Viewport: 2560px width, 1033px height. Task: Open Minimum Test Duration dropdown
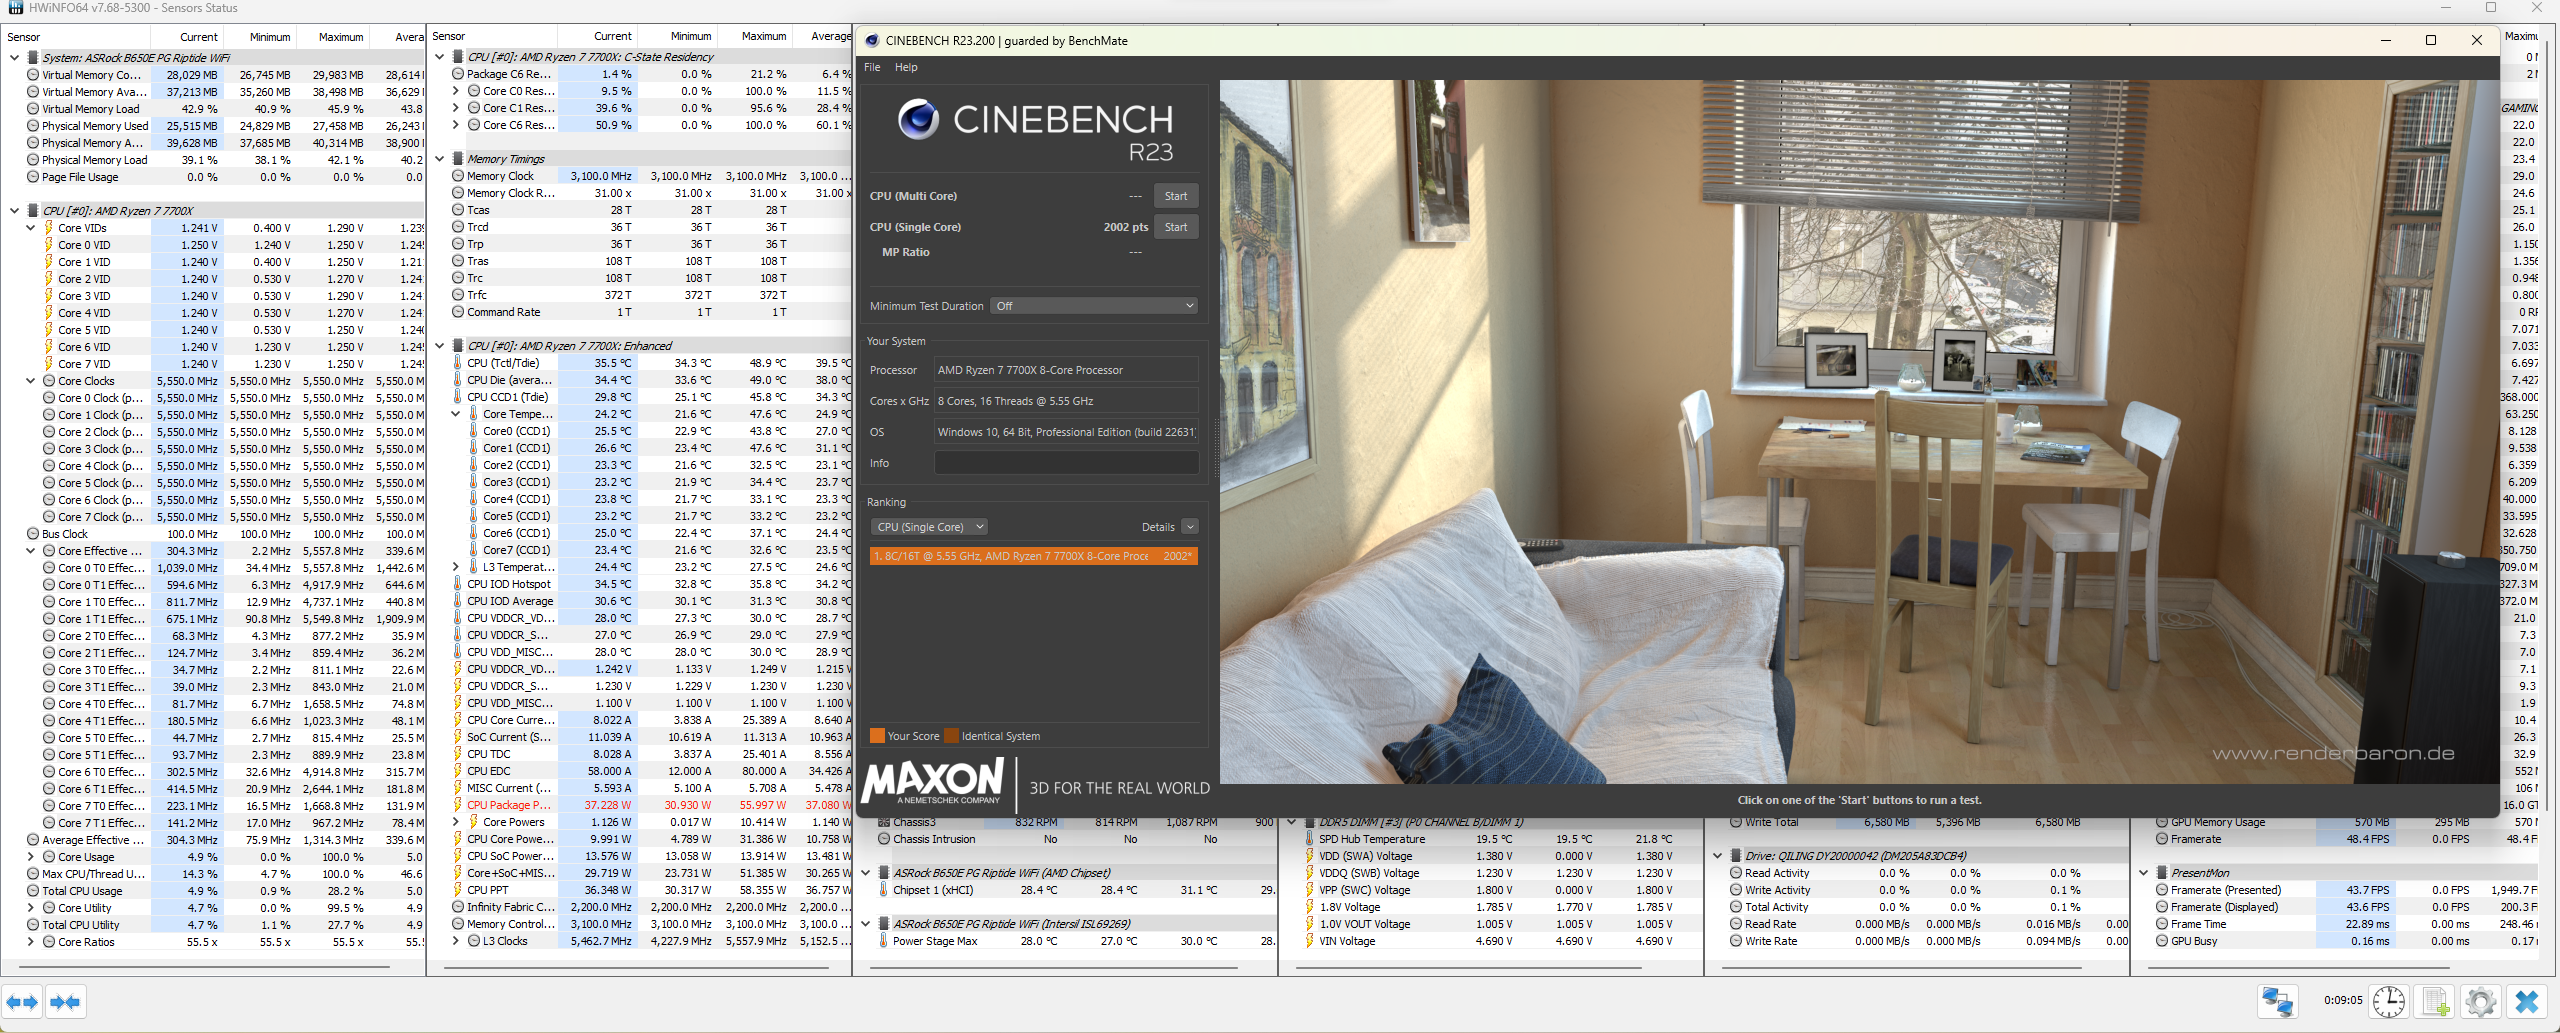pyautogui.click(x=1094, y=306)
